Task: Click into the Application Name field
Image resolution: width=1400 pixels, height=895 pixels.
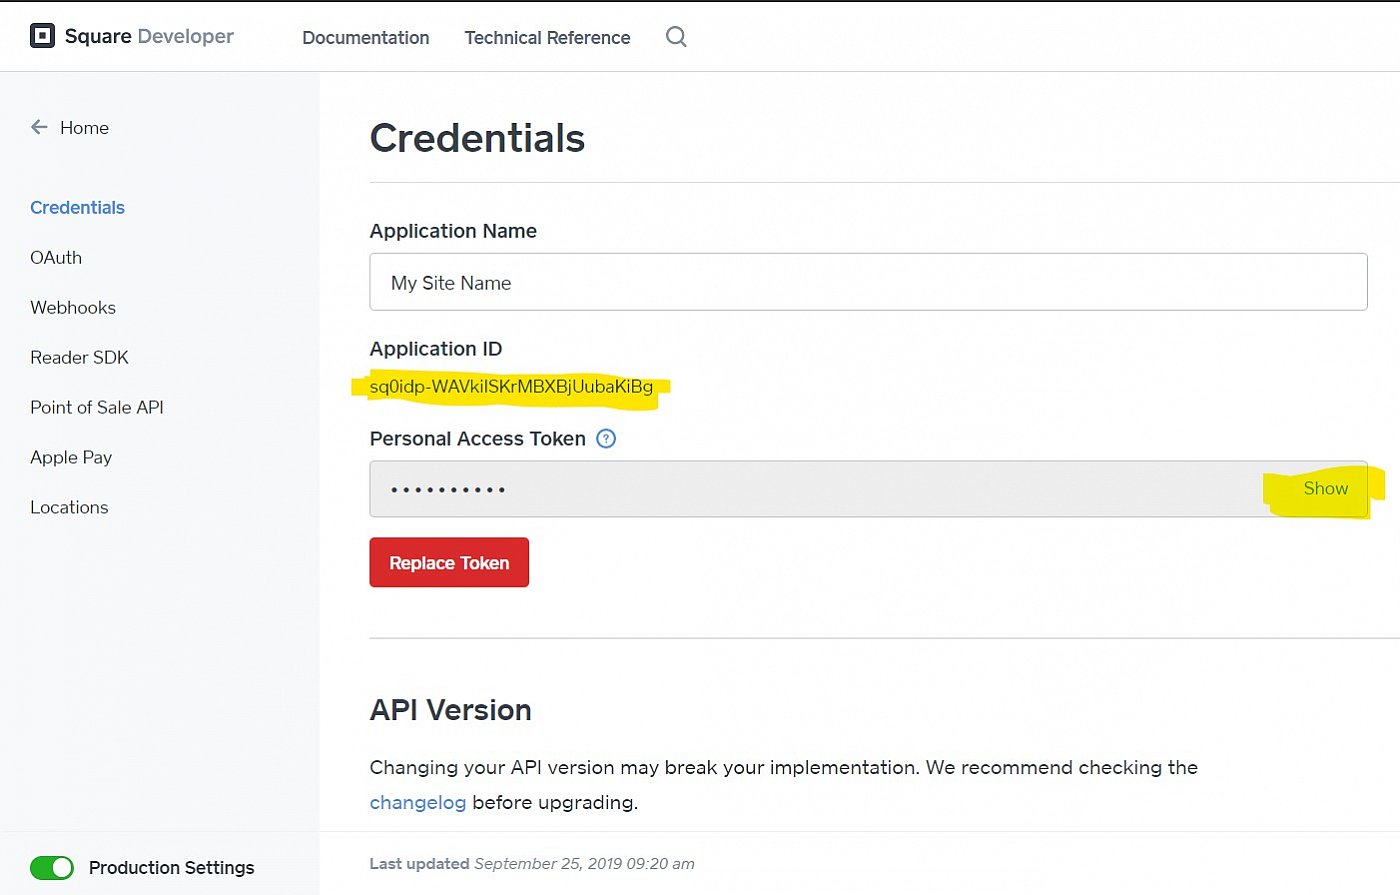Action: (x=868, y=282)
